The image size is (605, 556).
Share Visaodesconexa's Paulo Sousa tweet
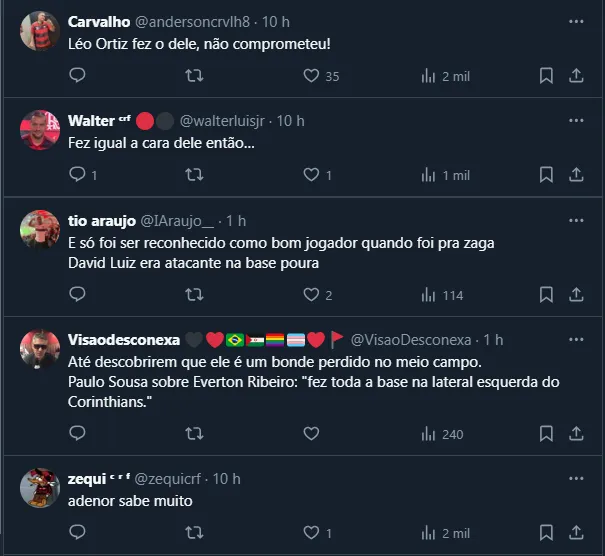coord(576,434)
